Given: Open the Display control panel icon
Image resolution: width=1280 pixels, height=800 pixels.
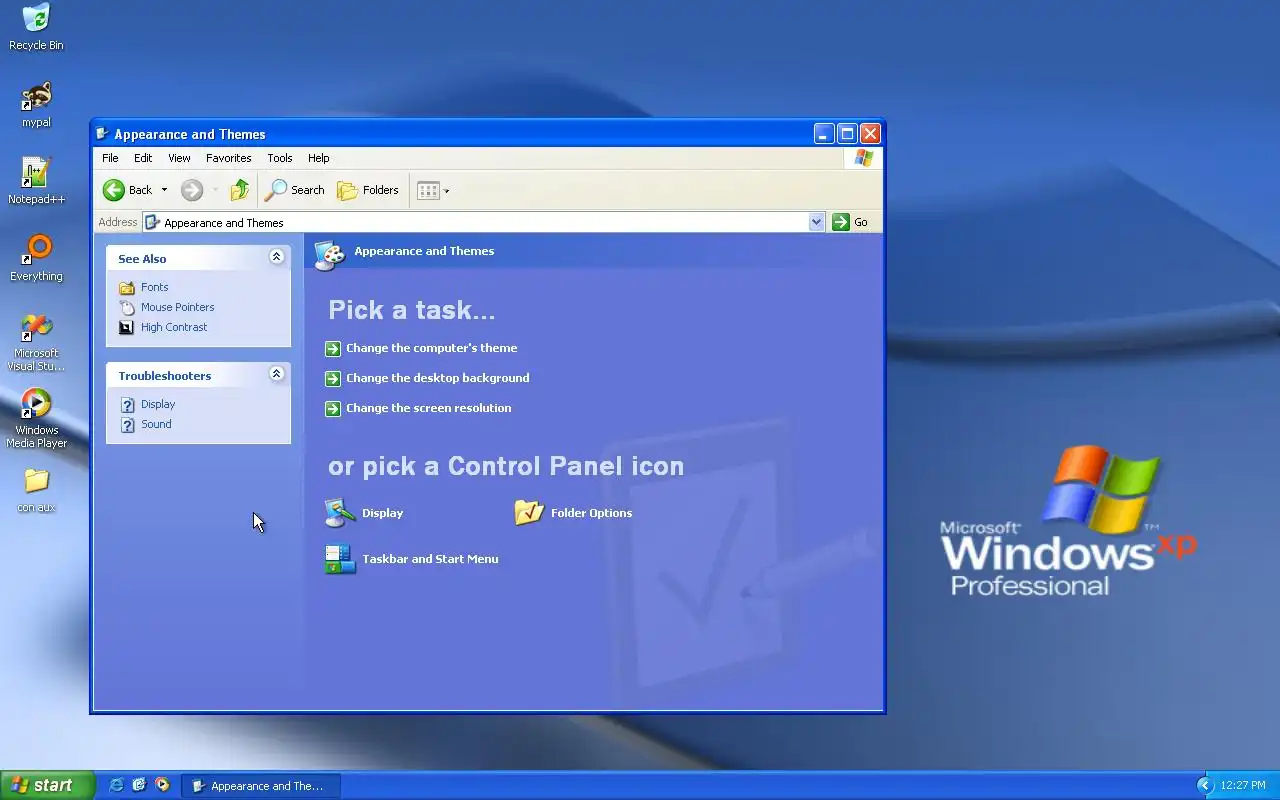Looking at the screenshot, I should (x=340, y=513).
